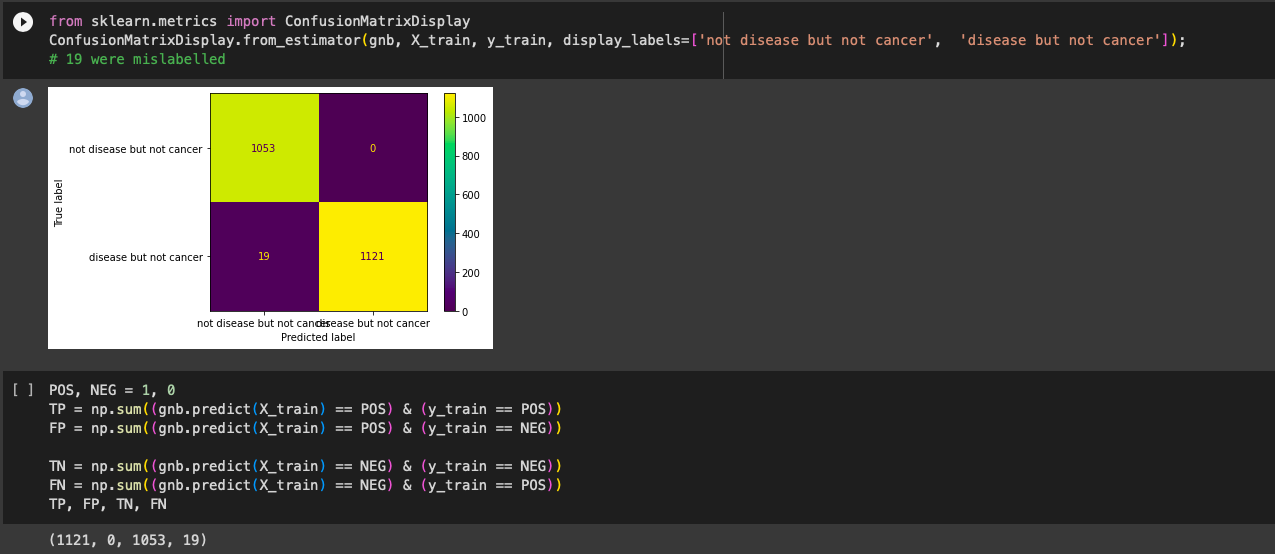Run the ConfusionMatrixDisplay code cell

pos(23,22)
